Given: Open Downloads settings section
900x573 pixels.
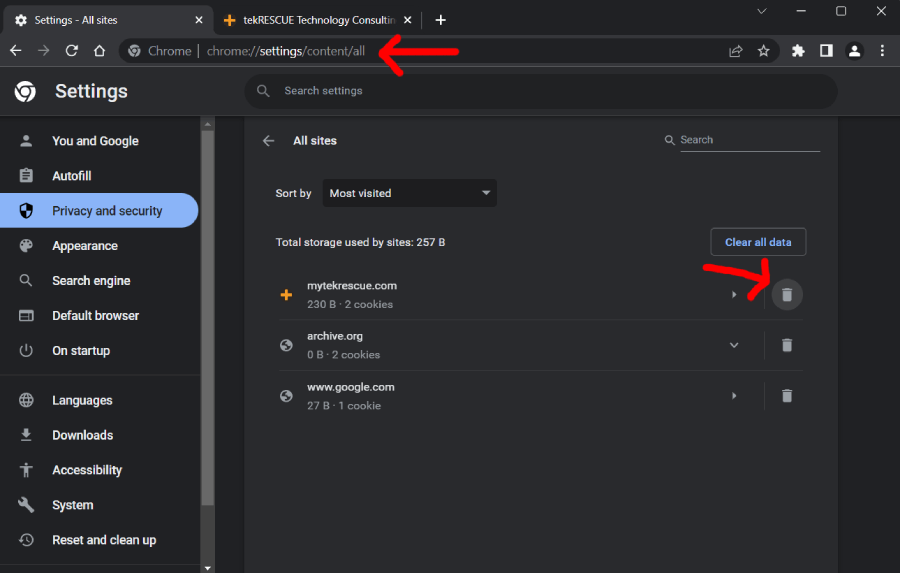Looking at the screenshot, I should pos(99,435).
